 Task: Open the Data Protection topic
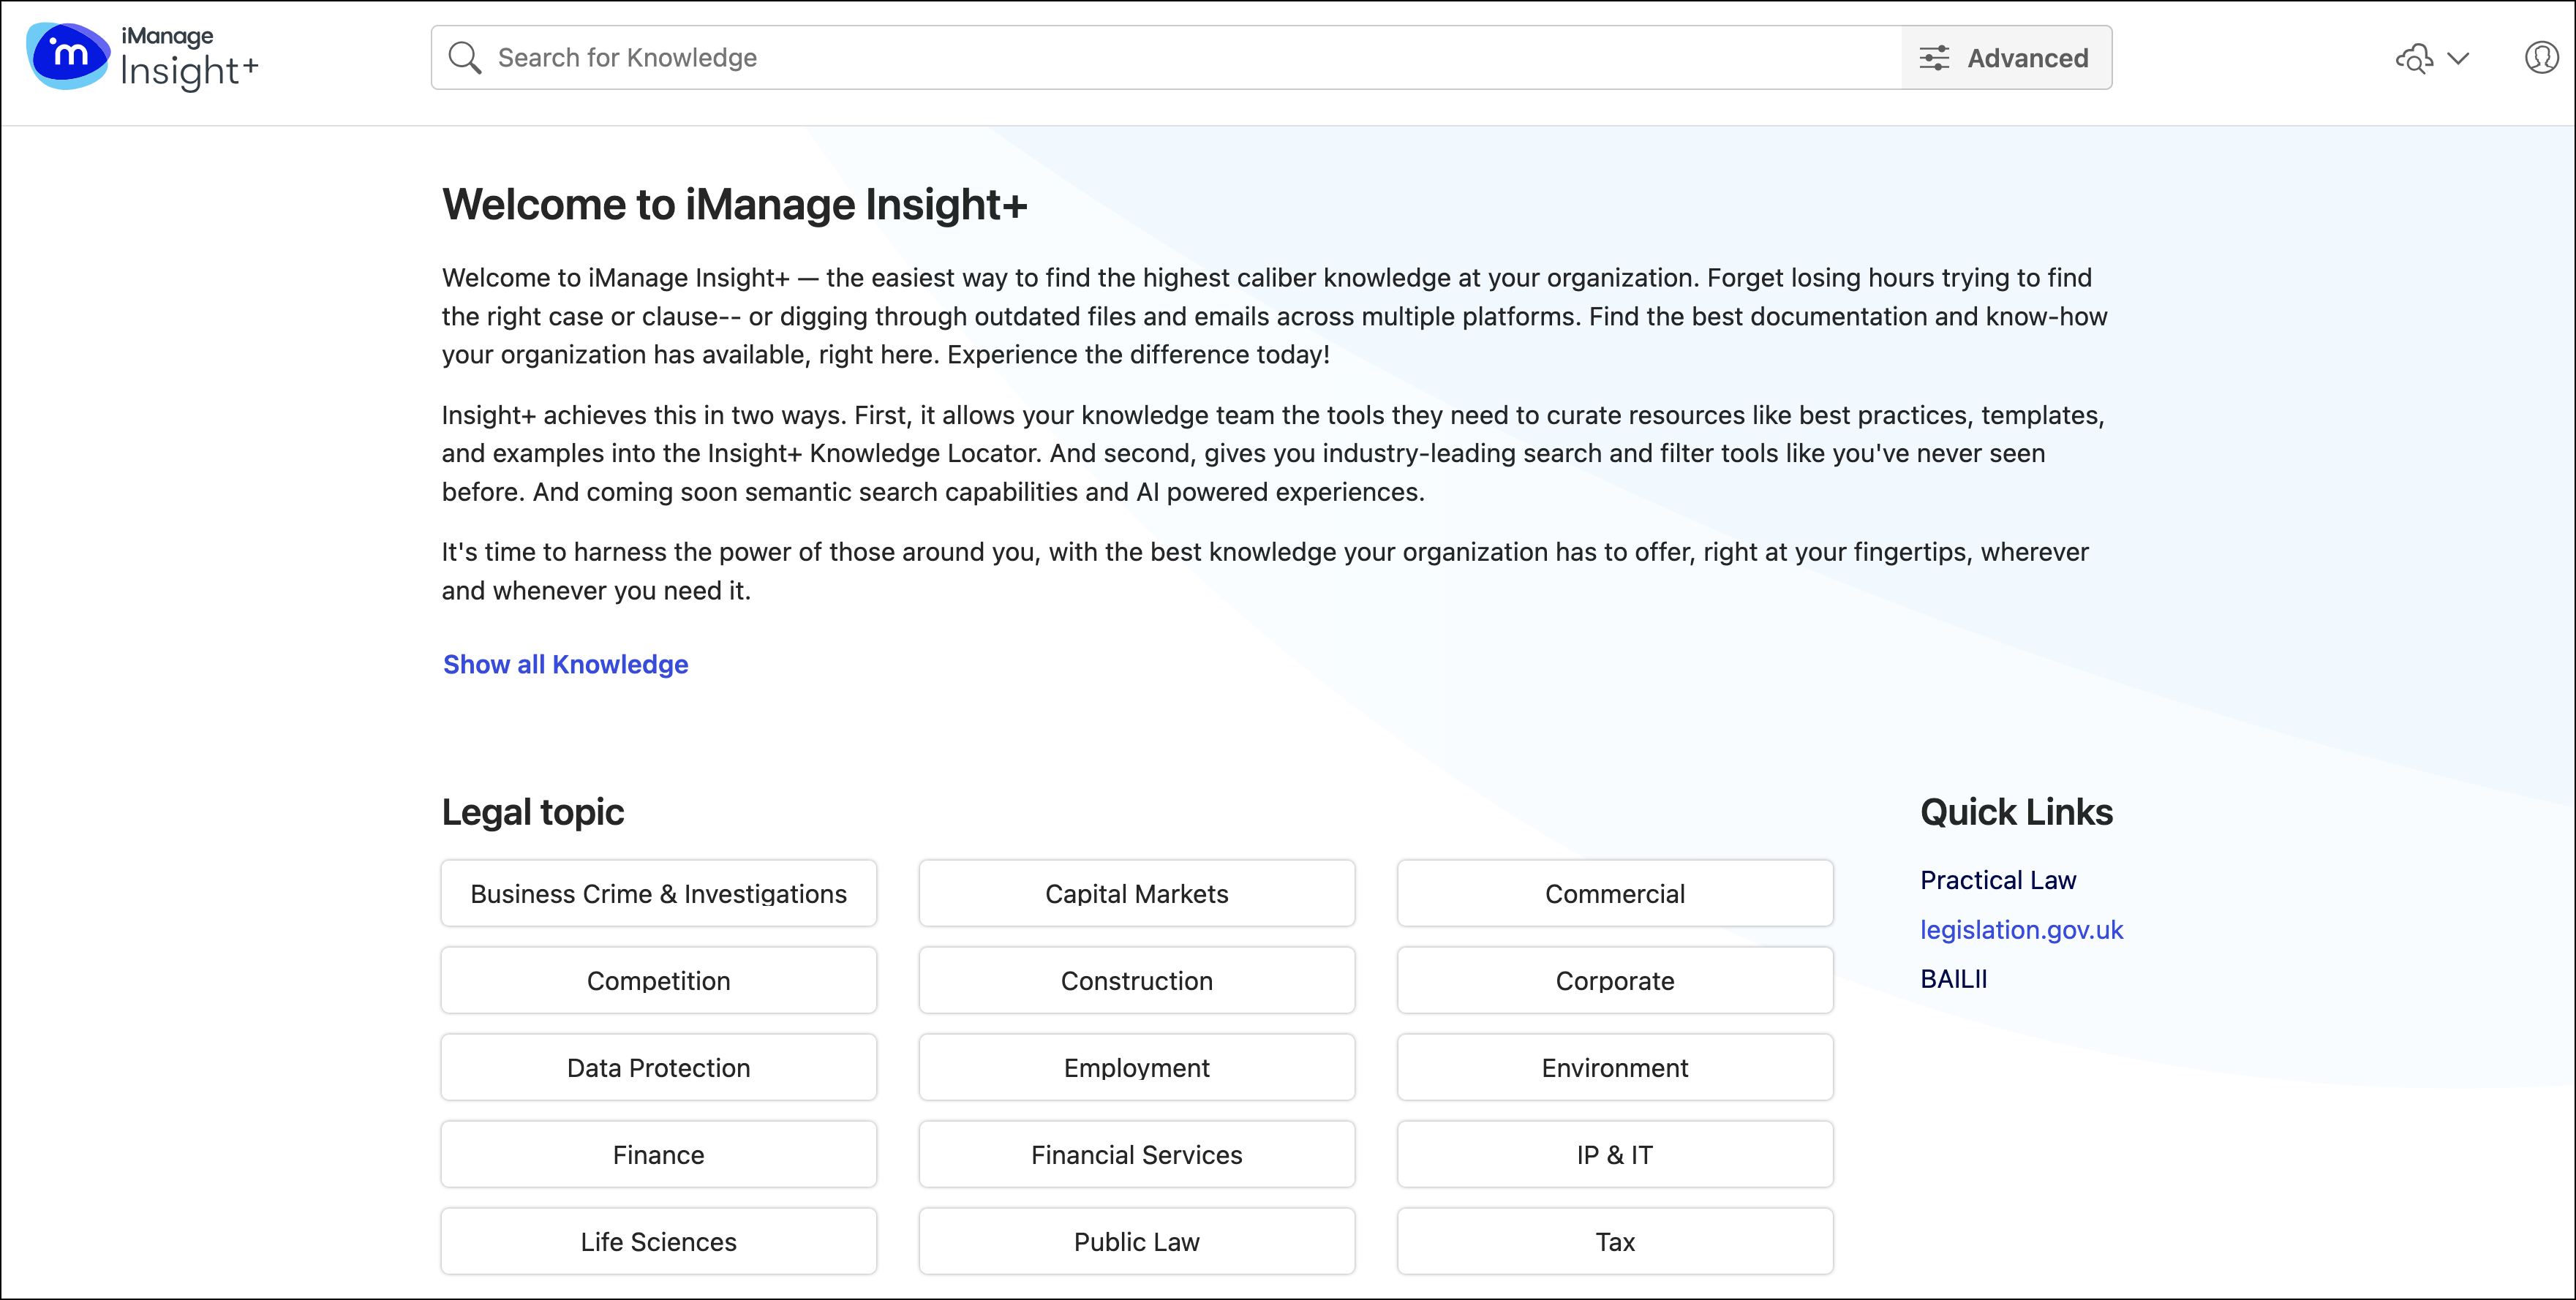pos(658,1068)
